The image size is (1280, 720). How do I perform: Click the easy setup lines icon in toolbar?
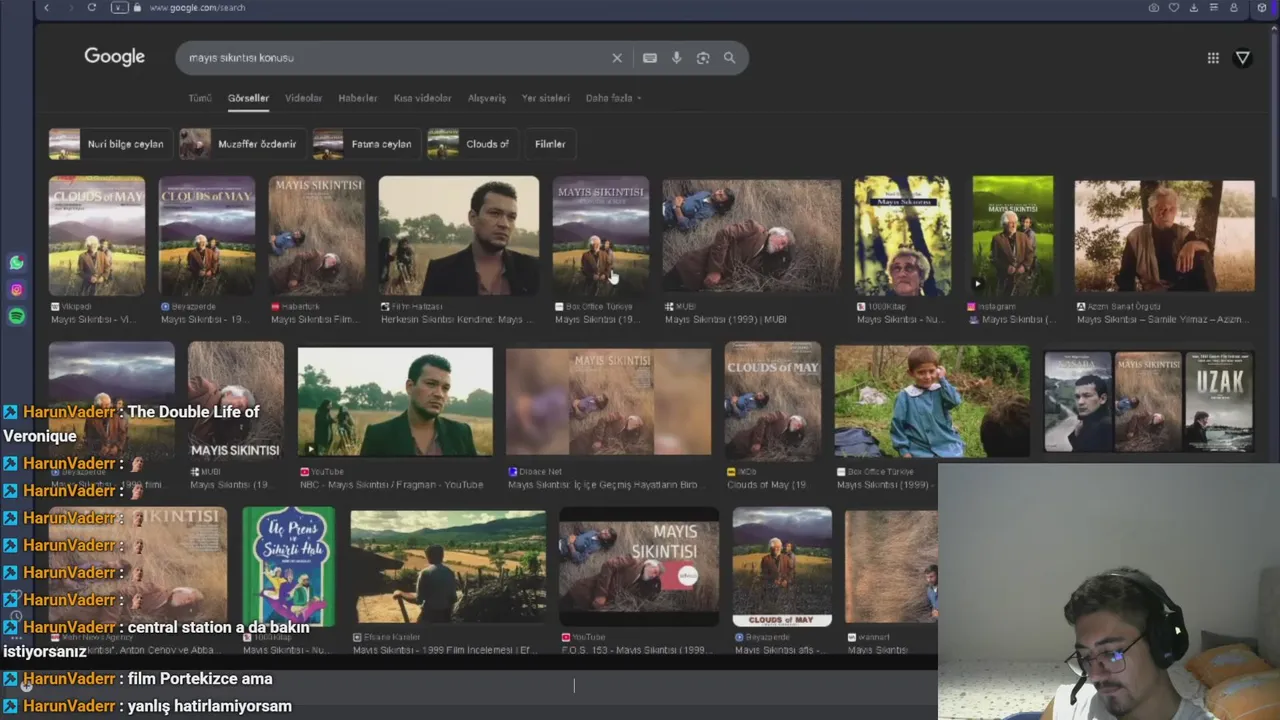pyautogui.click(x=1214, y=8)
